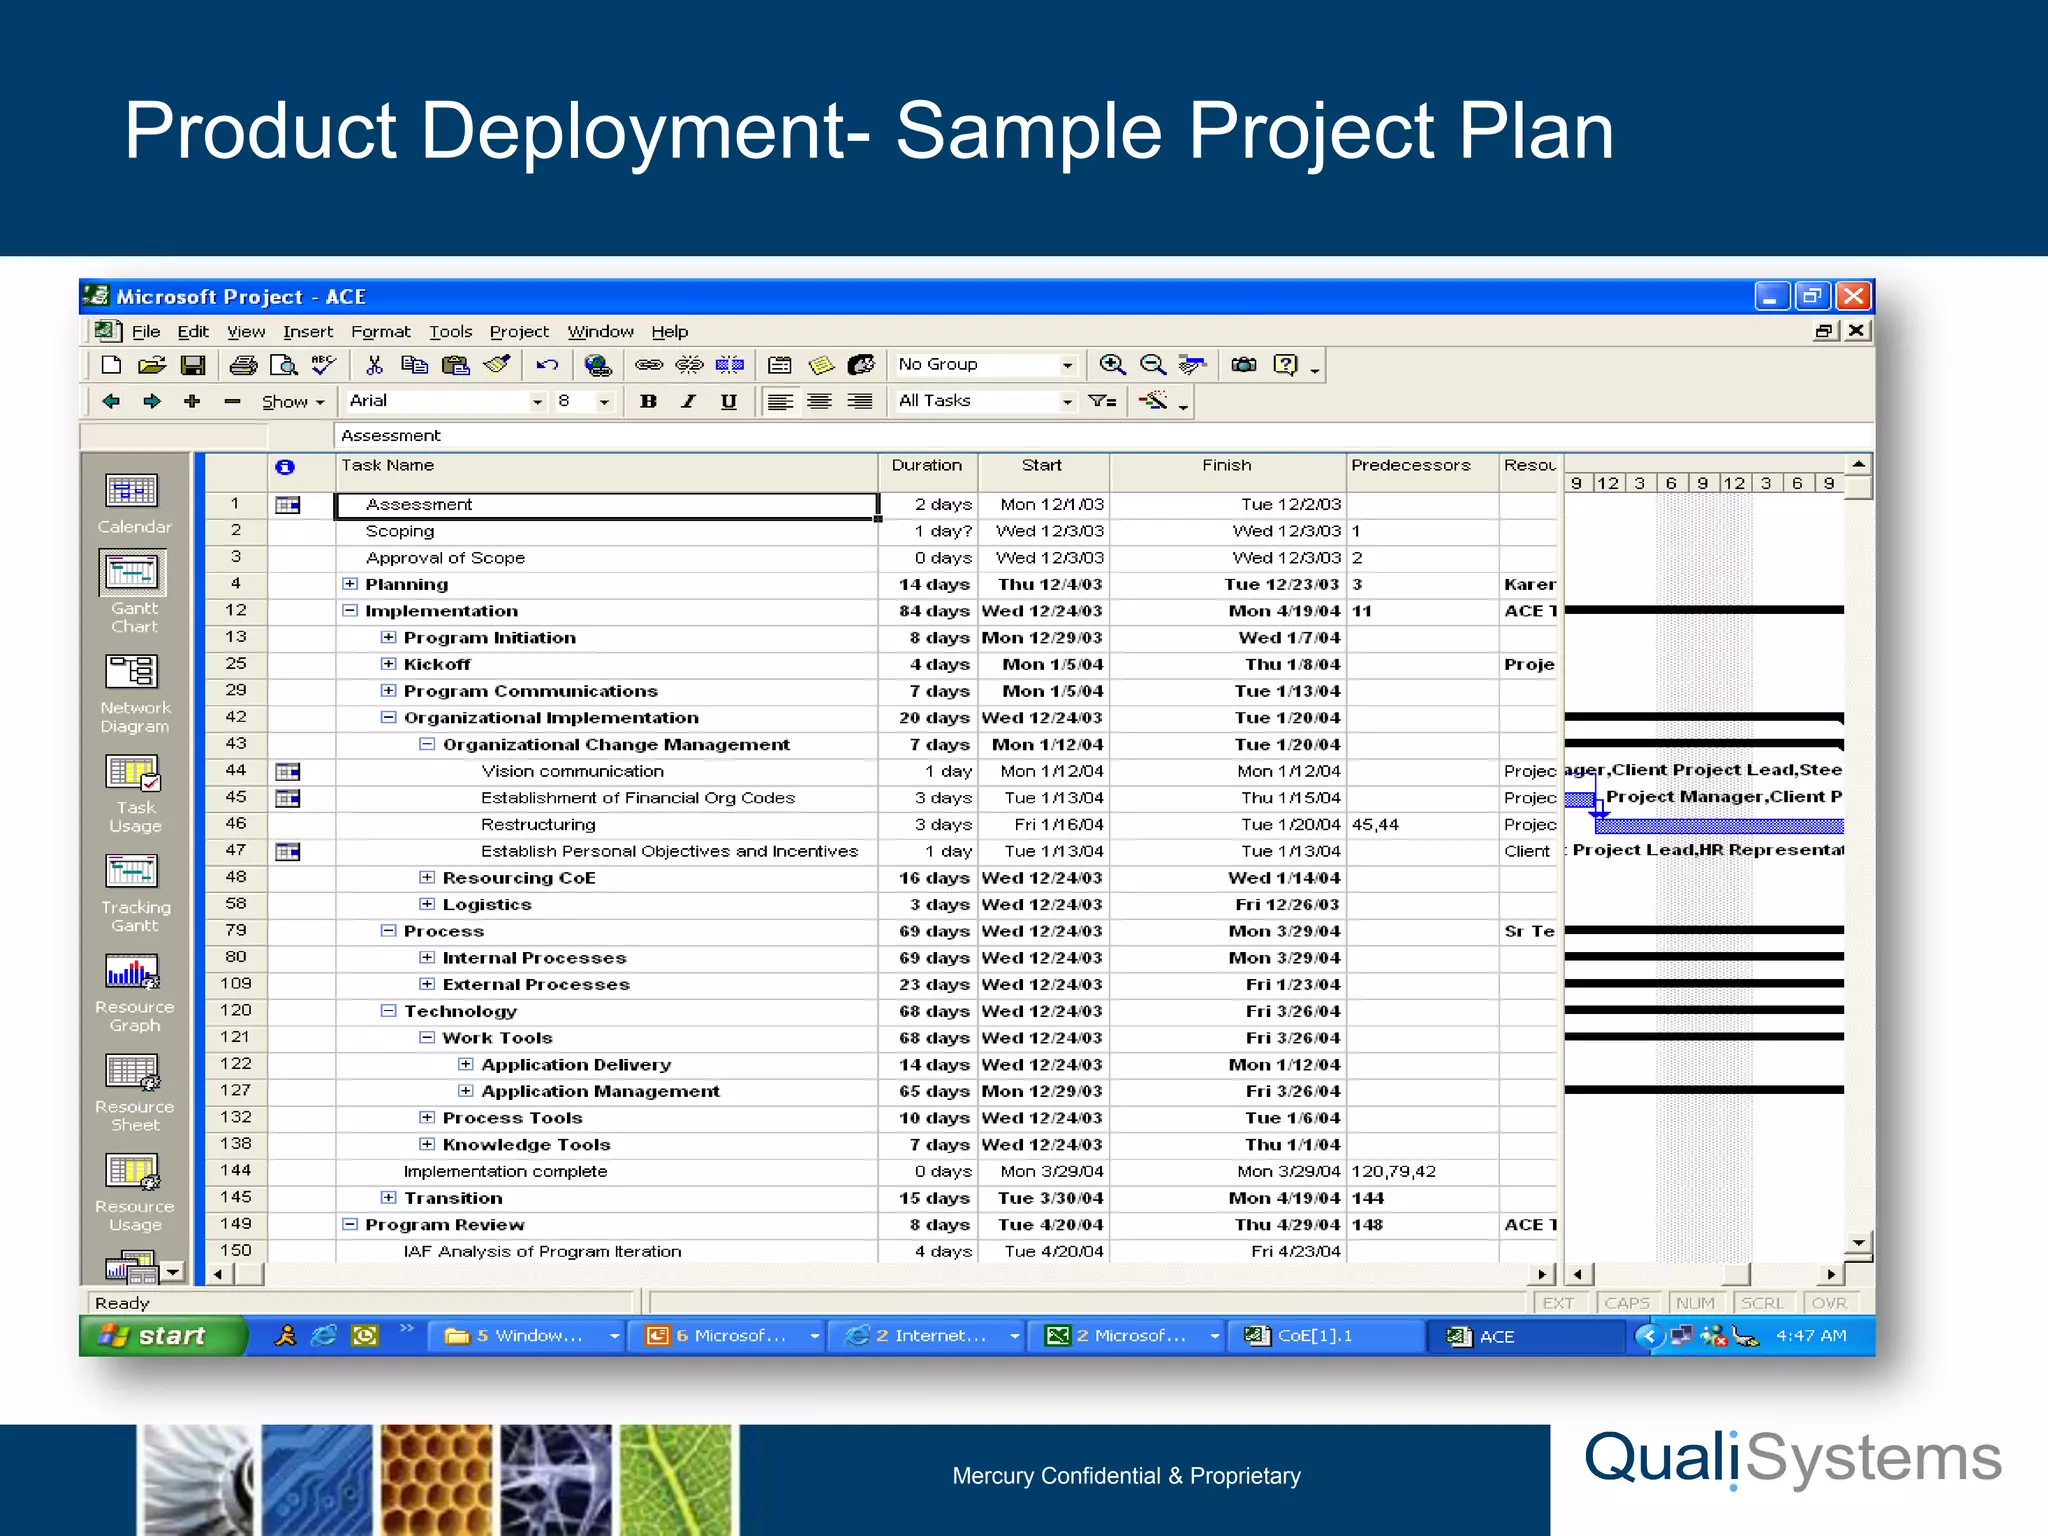
Task: Click the Save disk icon
Action: pos(193,365)
